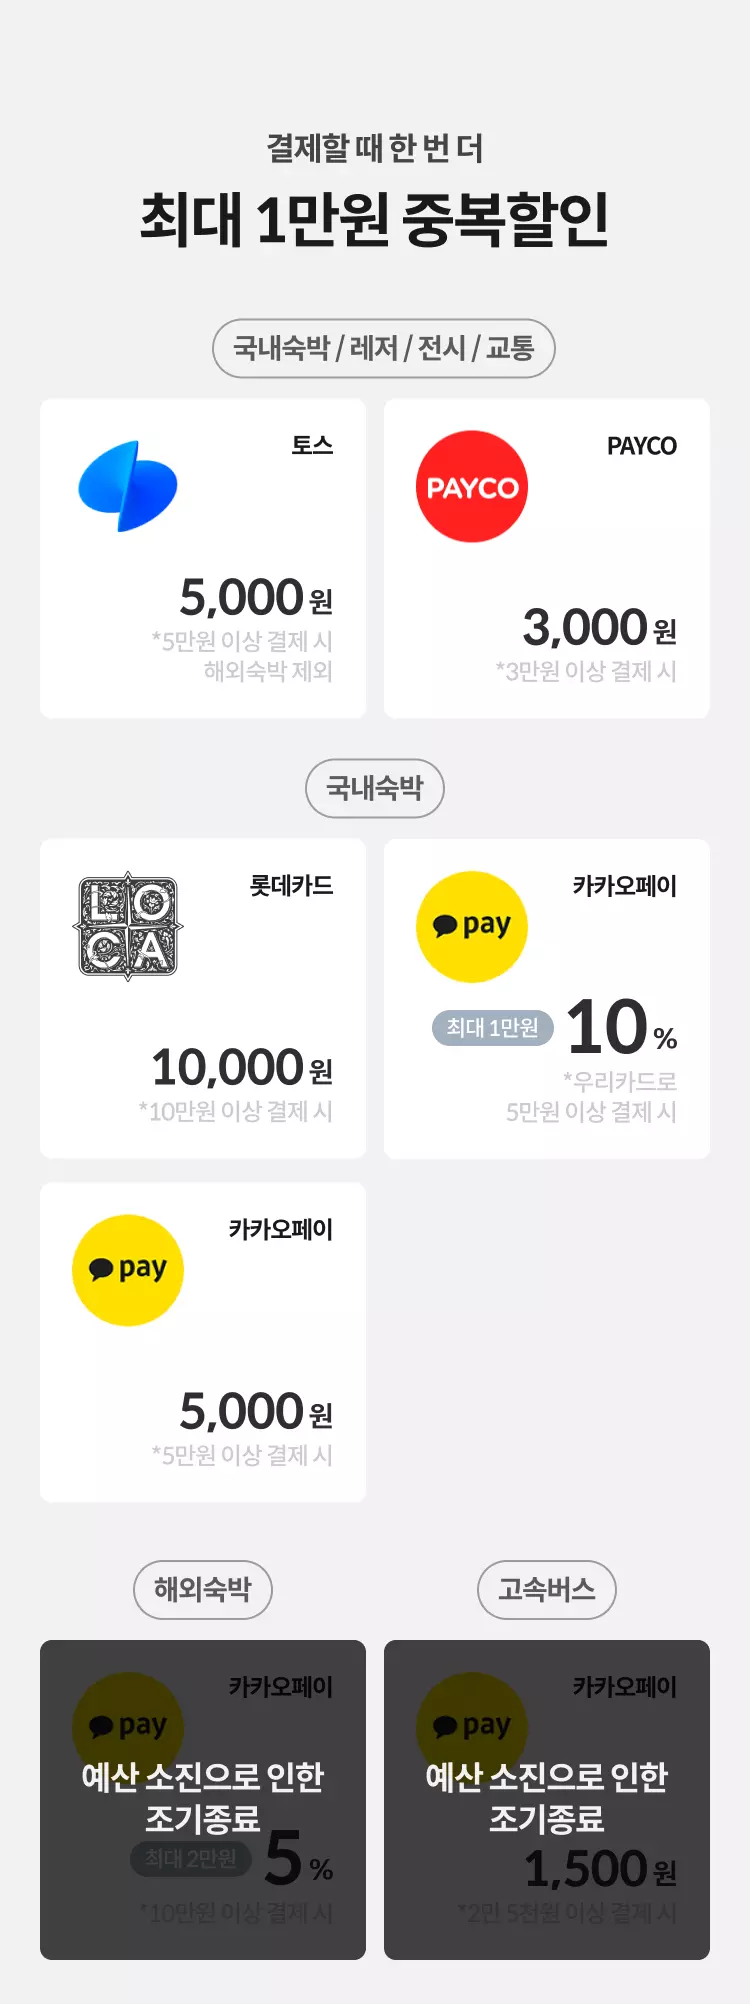Screen dimensions: 750x2004
Task: Open the PAYCO 3,000원 discount amount
Action: point(600,627)
